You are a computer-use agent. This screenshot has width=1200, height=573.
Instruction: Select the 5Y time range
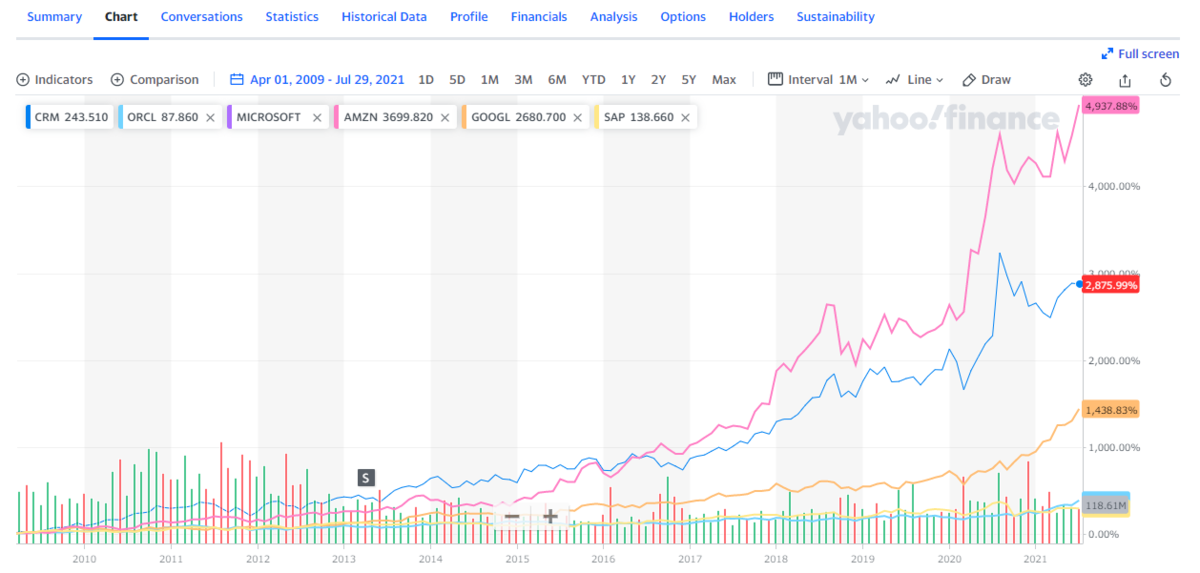pyautogui.click(x=688, y=80)
